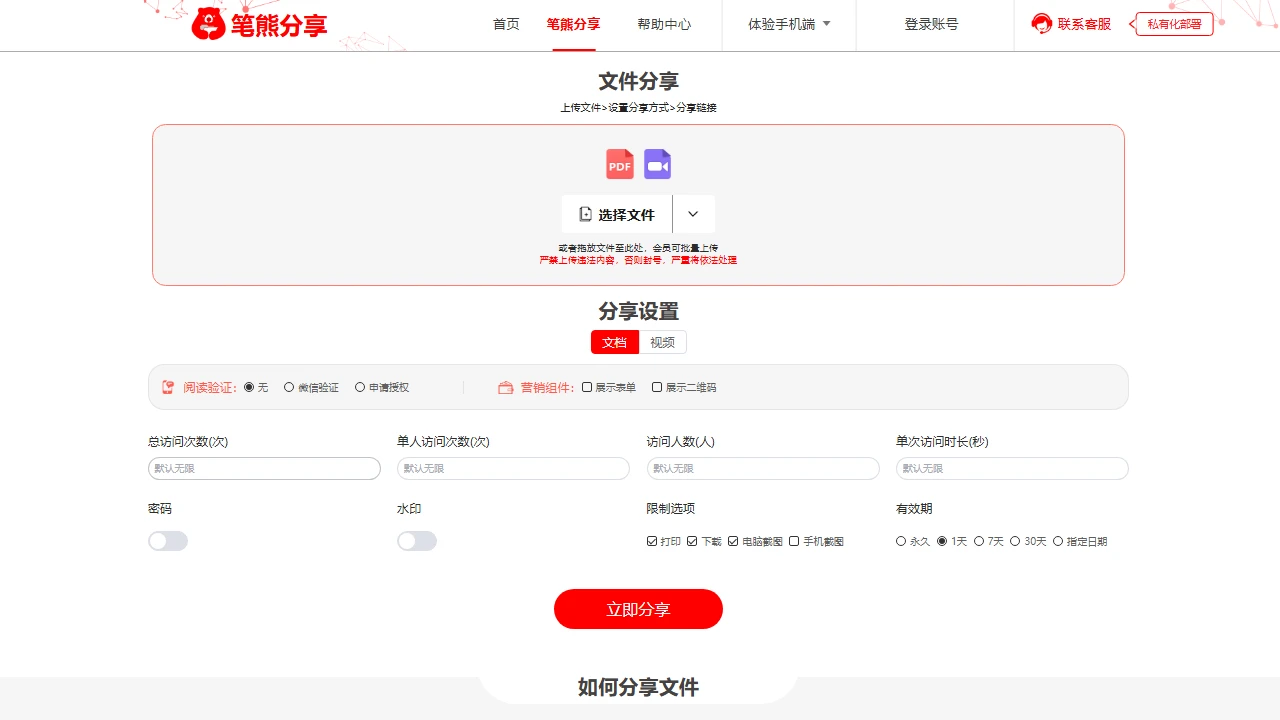Click the purple video file icon

(657, 164)
